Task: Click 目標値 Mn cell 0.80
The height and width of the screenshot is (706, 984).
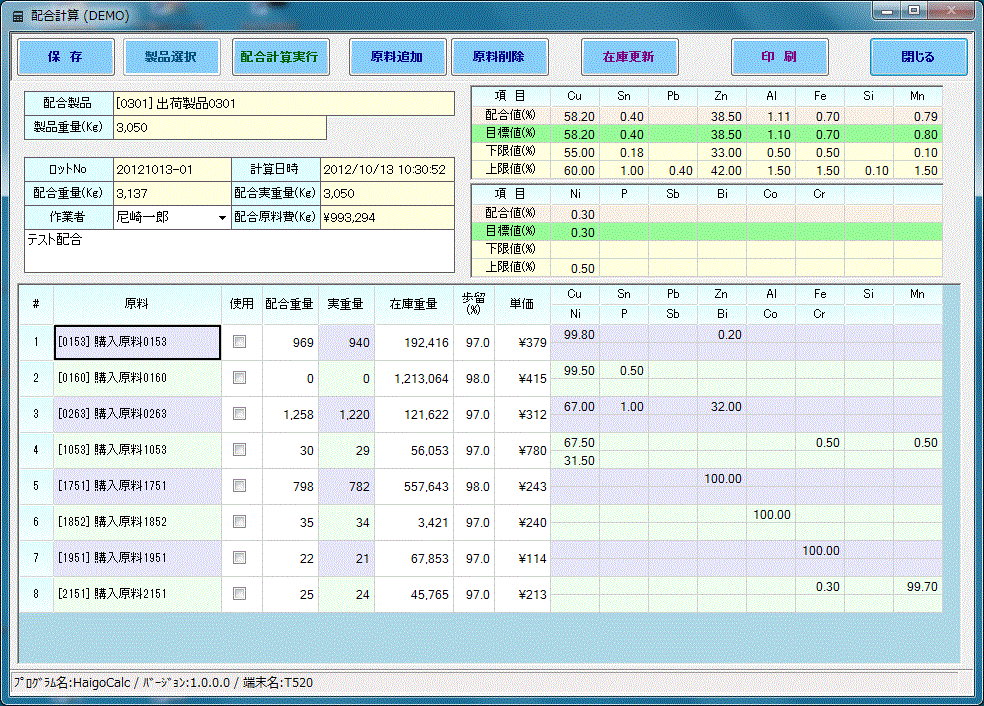Action: 918,134
